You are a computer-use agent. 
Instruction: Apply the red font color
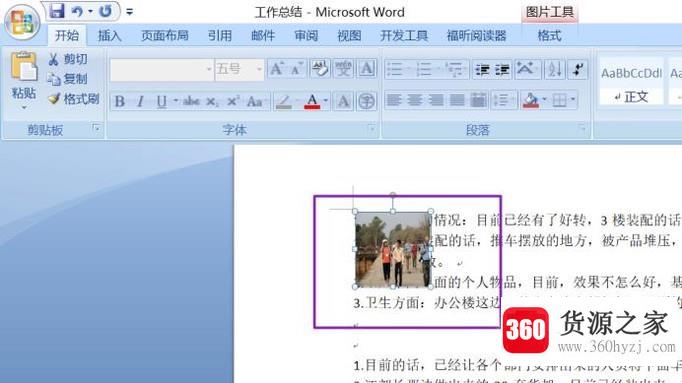coord(312,102)
